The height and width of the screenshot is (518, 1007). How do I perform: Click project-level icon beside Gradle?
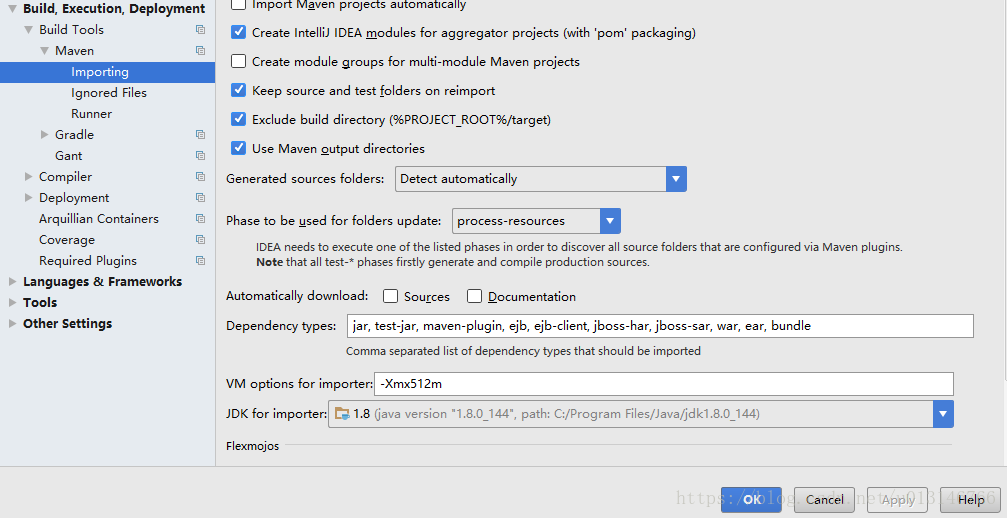[x=200, y=135]
